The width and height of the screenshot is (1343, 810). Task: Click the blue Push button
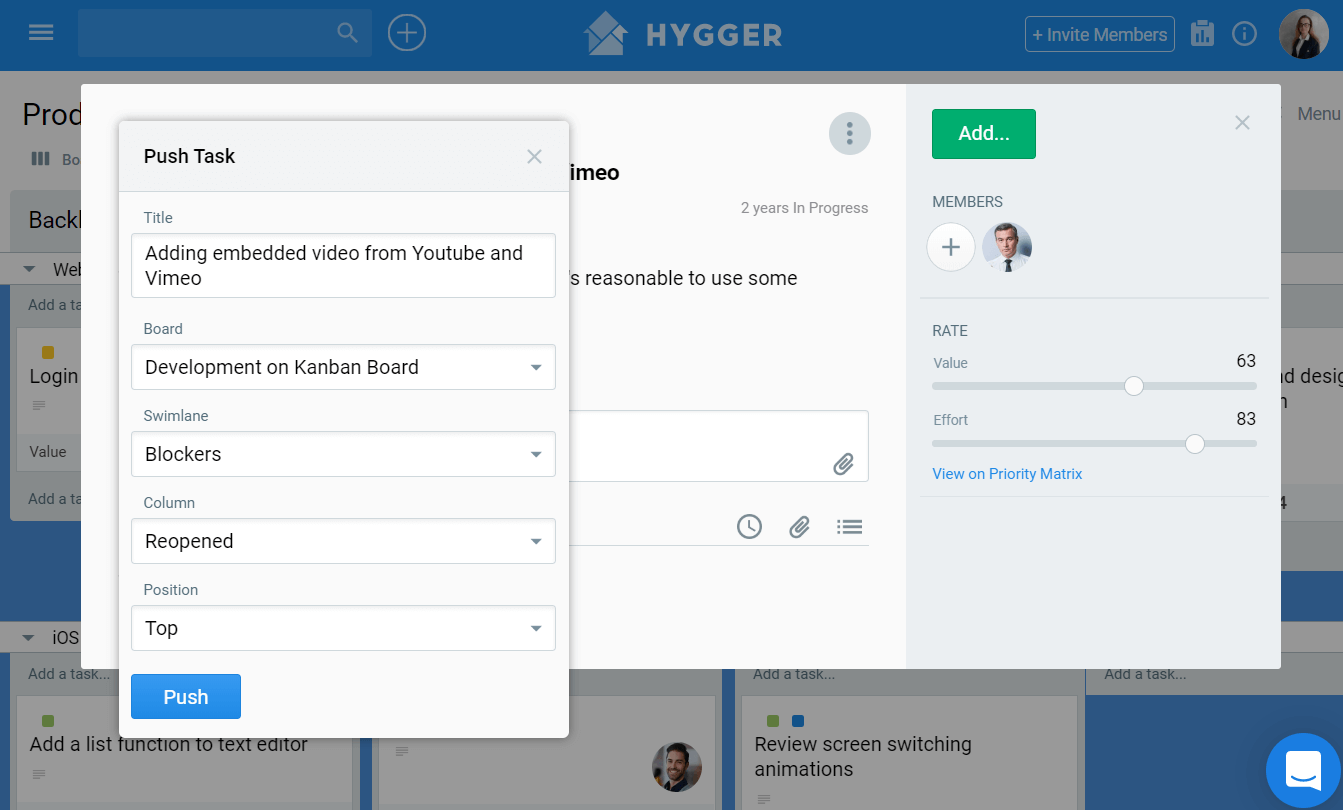click(186, 697)
